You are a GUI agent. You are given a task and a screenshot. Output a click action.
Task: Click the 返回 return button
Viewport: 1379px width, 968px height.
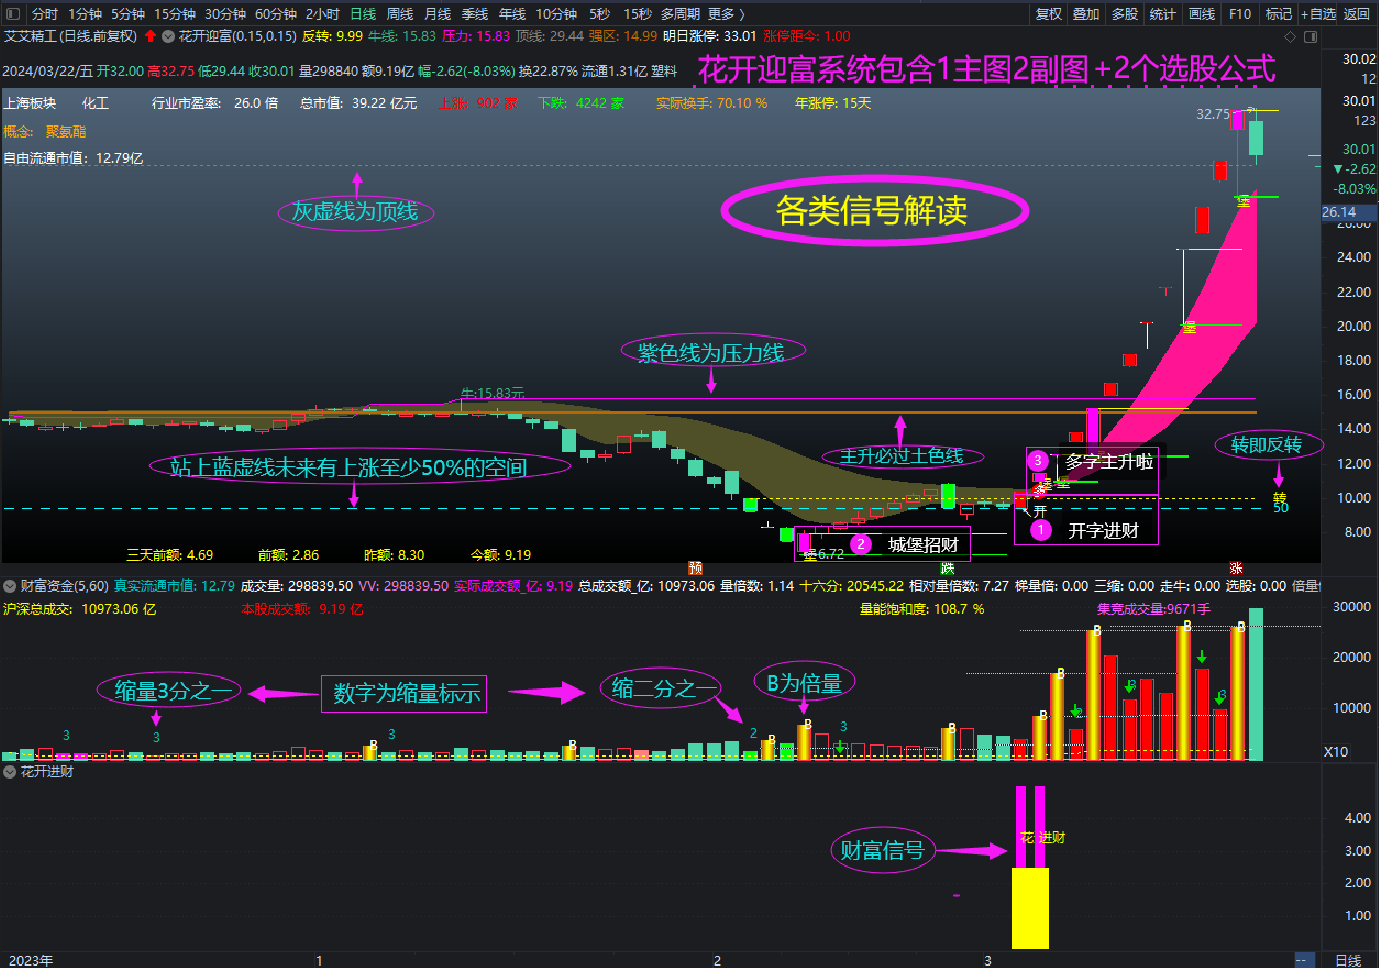(1358, 14)
